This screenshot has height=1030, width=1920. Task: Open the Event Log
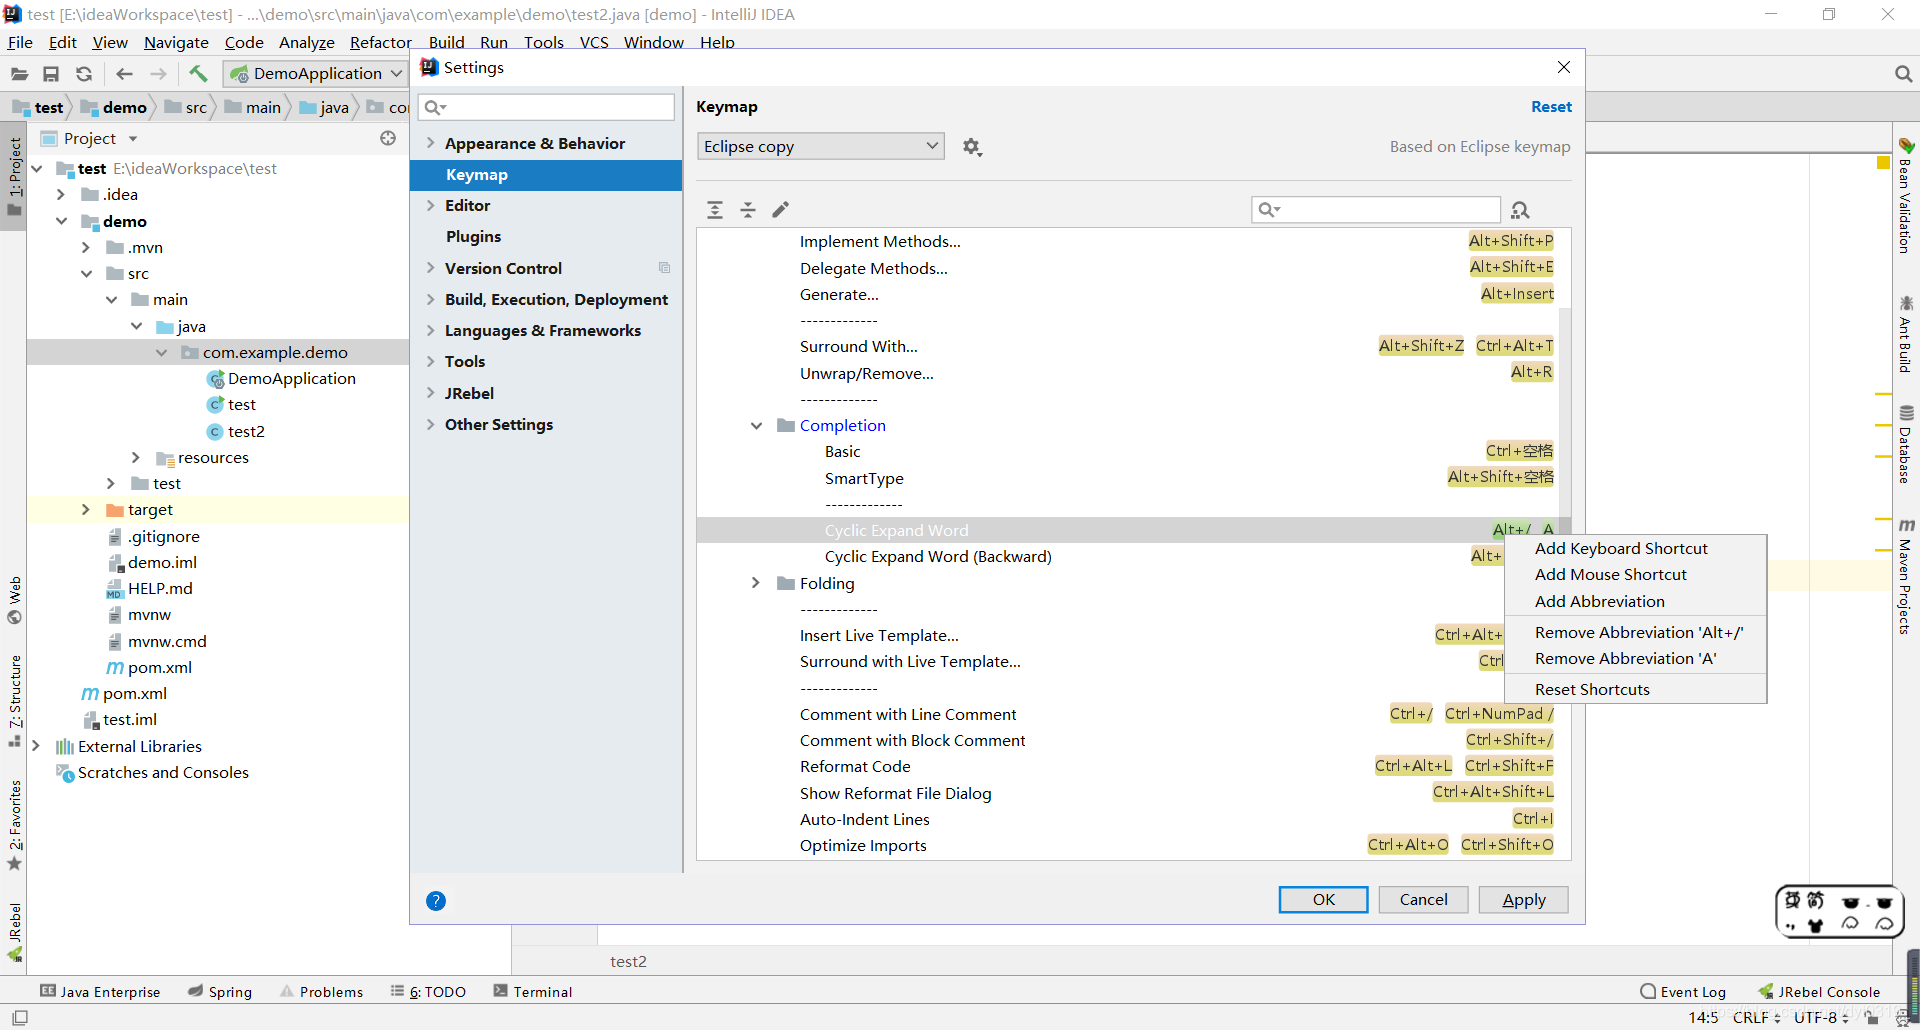pos(1683,992)
